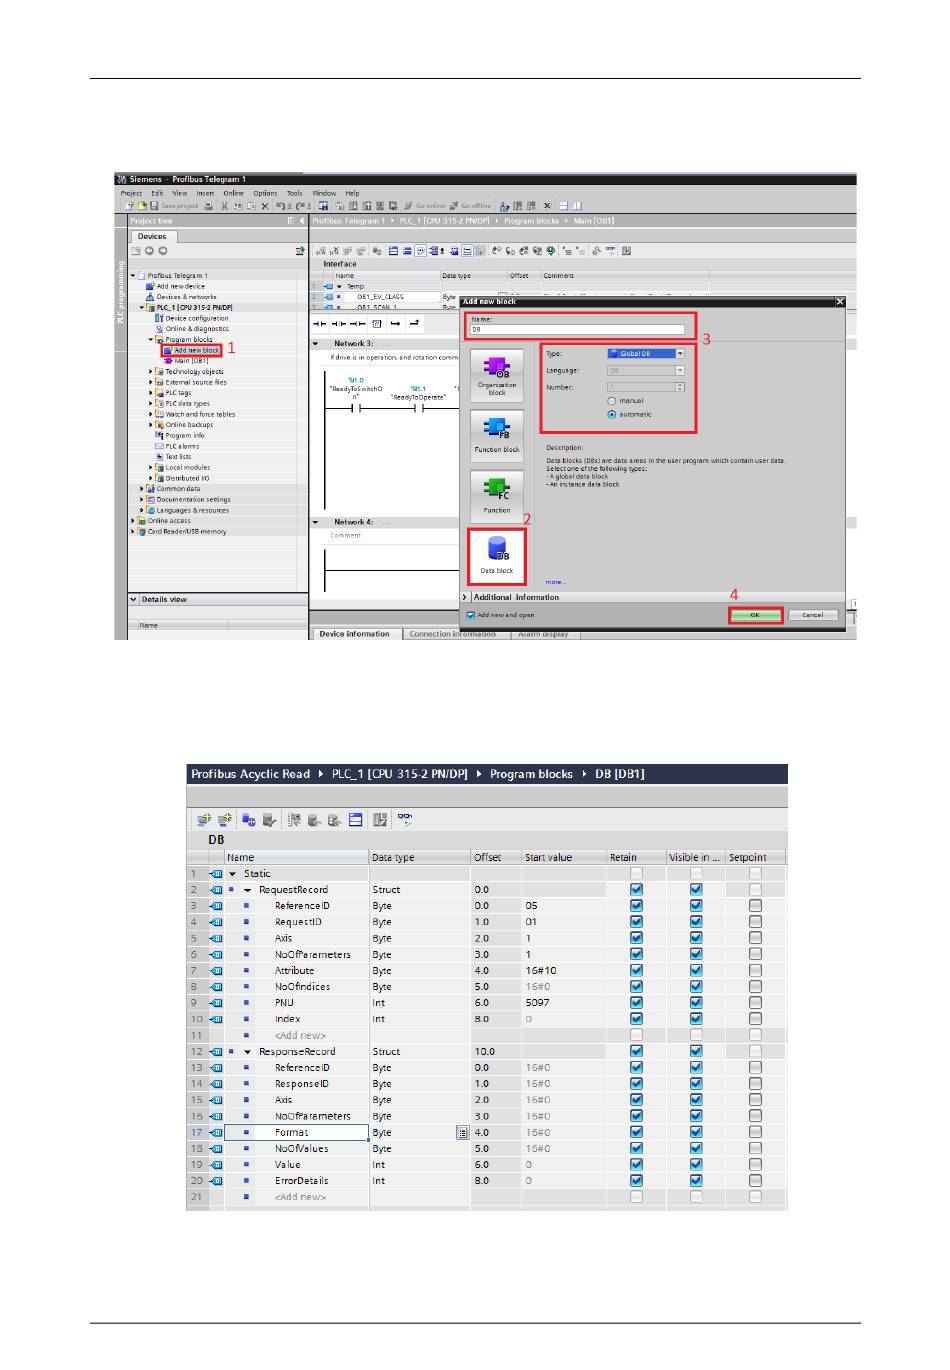Click Cancel in Add new block dialog
This screenshot has width=950, height=1370.
click(x=813, y=615)
